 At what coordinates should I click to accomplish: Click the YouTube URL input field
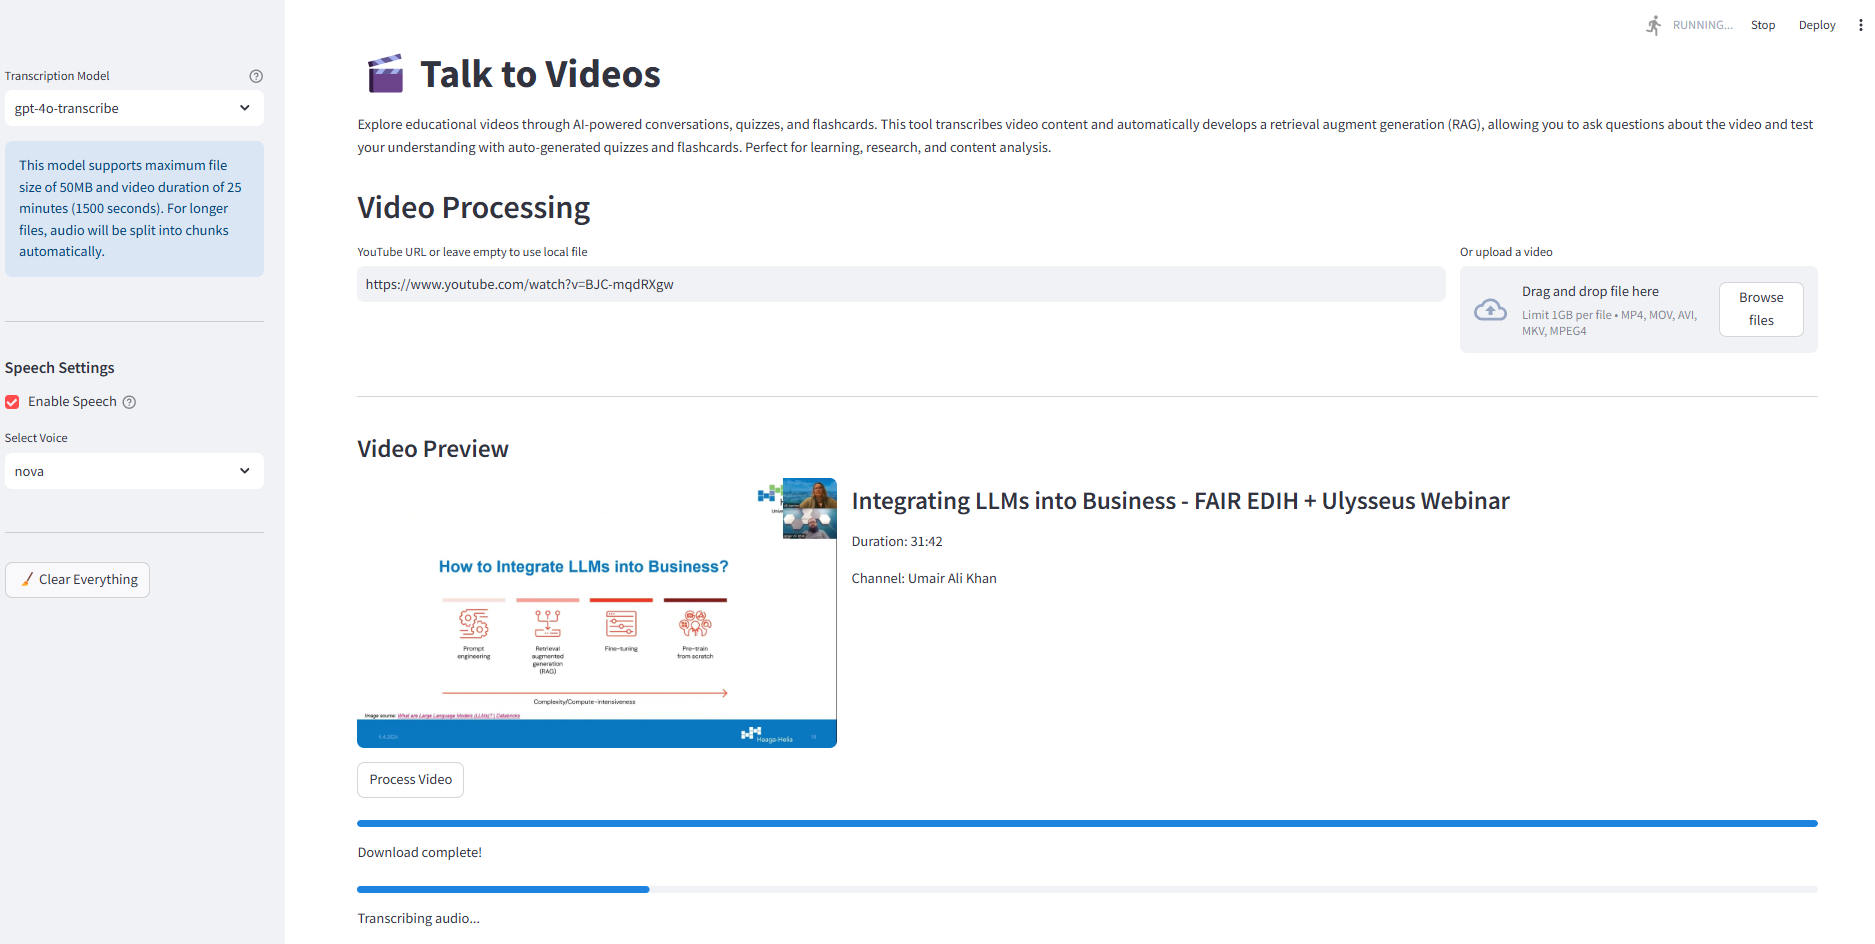pos(901,284)
